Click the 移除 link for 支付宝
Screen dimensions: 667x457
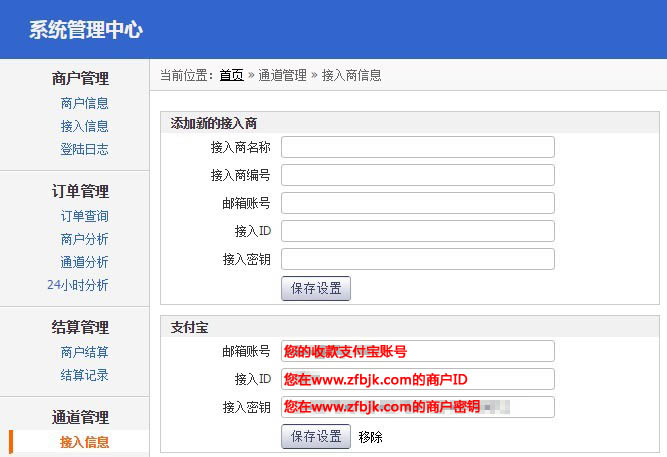click(x=371, y=437)
